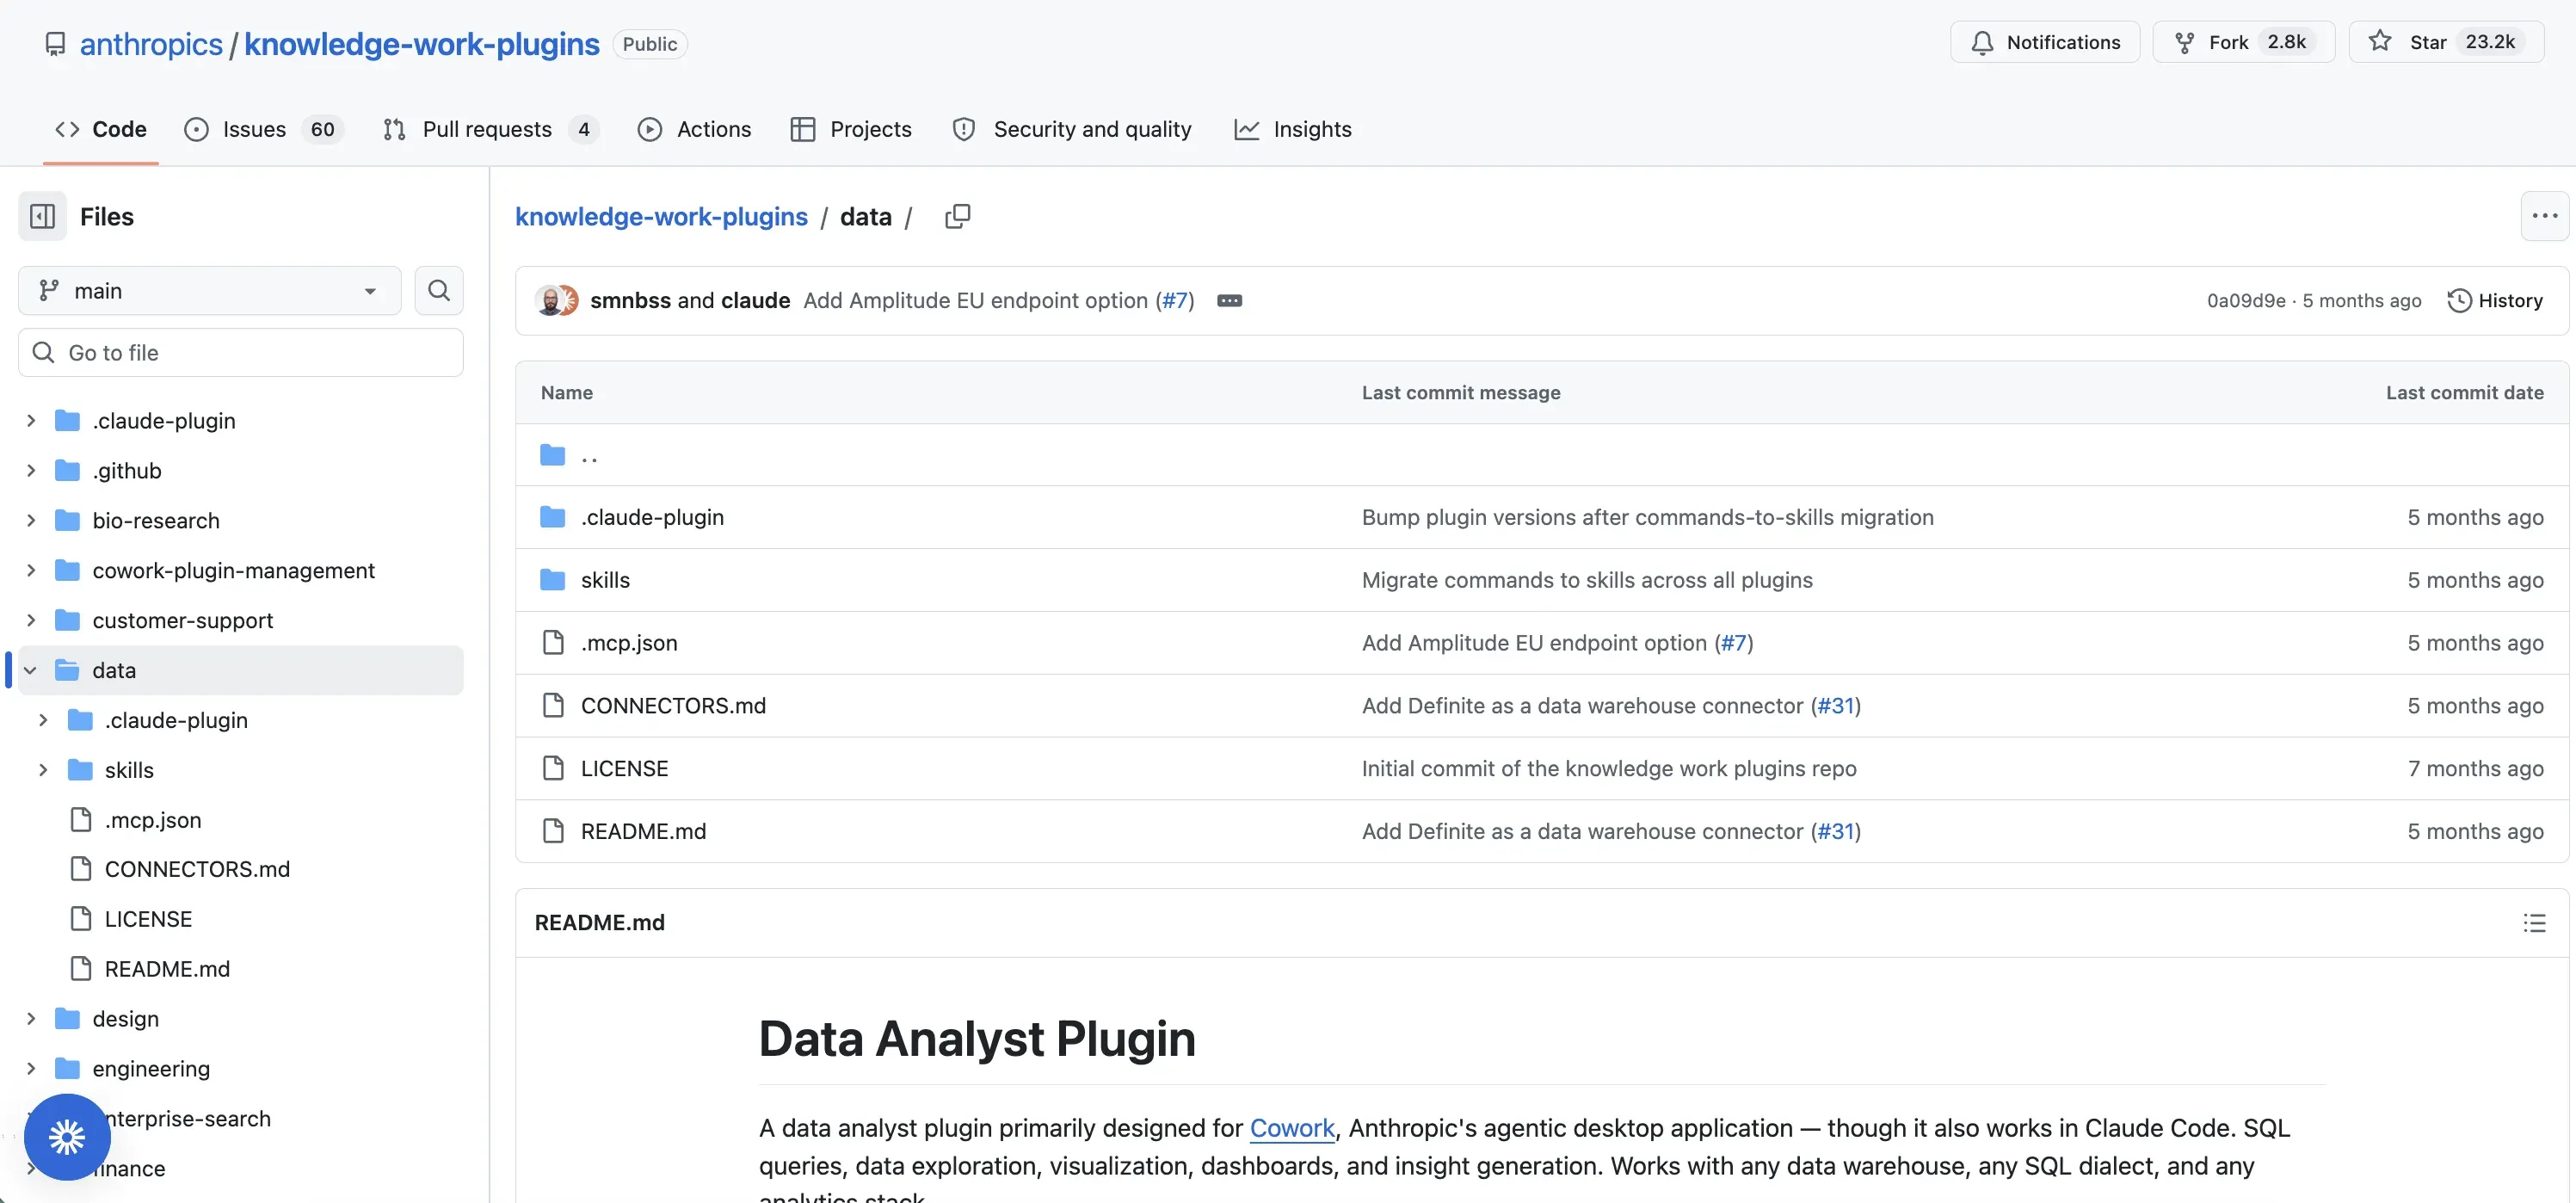This screenshot has width=2576, height=1203.
Task: Copy the path with the copy icon
Action: coord(957,216)
